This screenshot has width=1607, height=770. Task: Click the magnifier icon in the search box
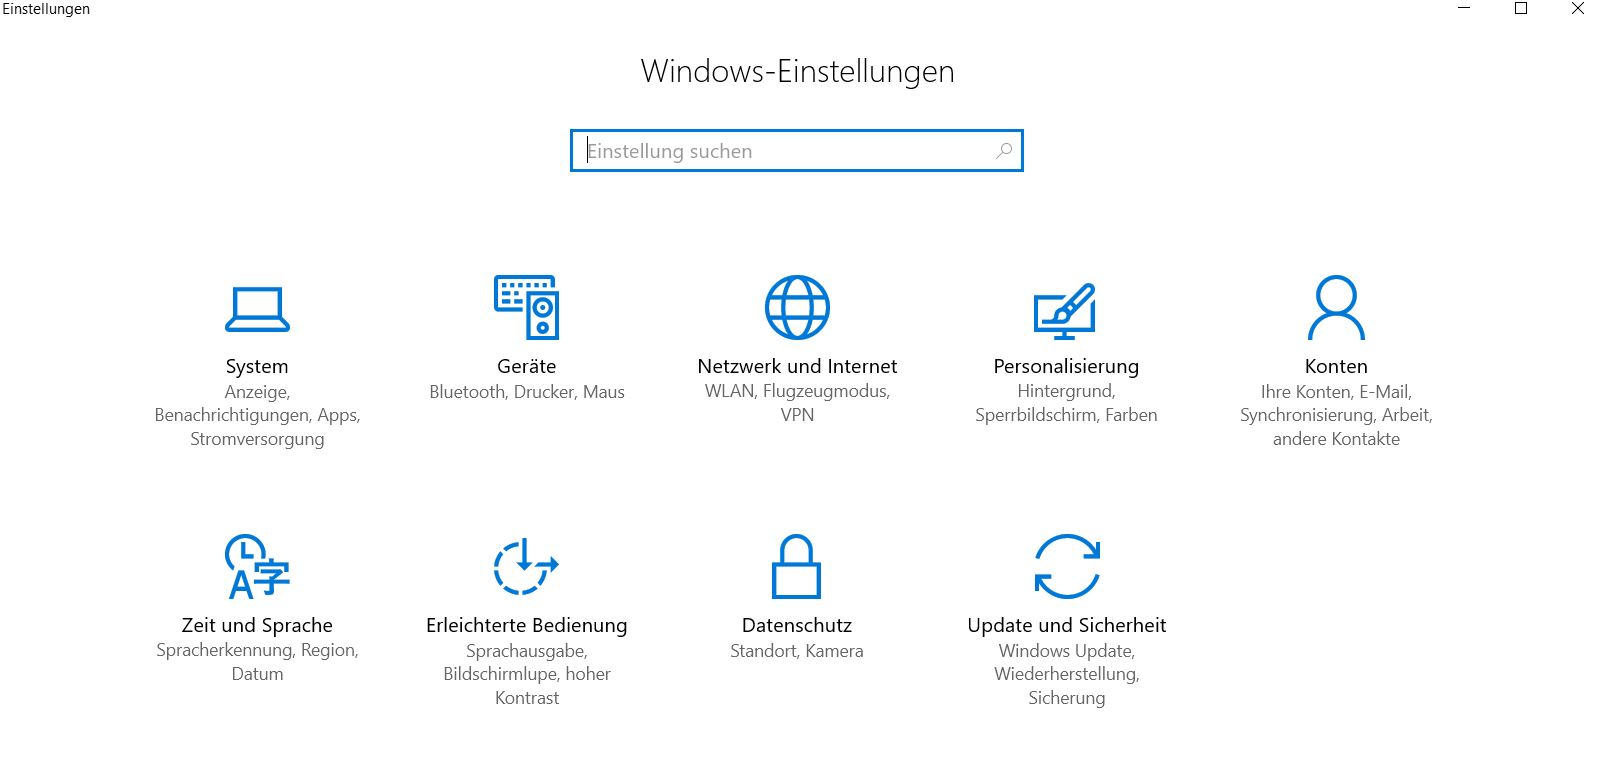point(1004,151)
